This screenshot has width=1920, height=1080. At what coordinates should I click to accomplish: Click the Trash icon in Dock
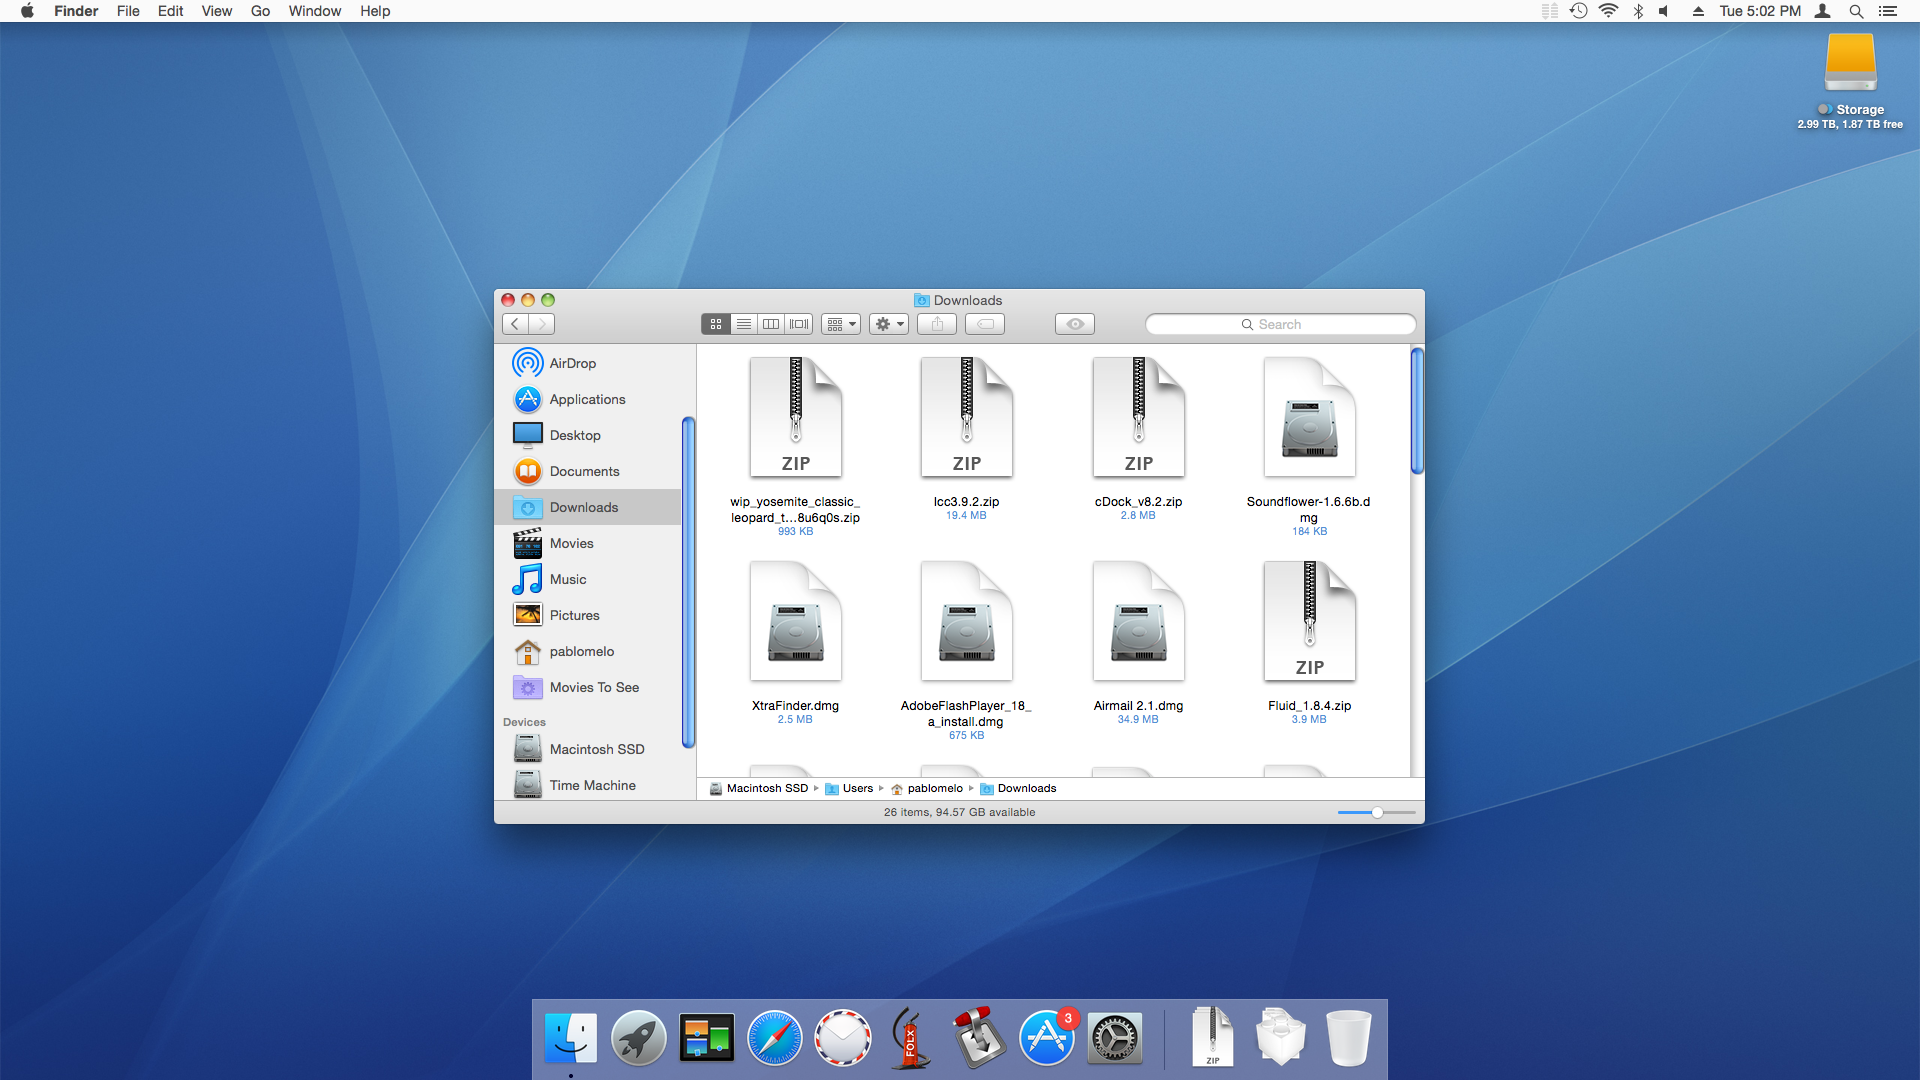1348,1039
